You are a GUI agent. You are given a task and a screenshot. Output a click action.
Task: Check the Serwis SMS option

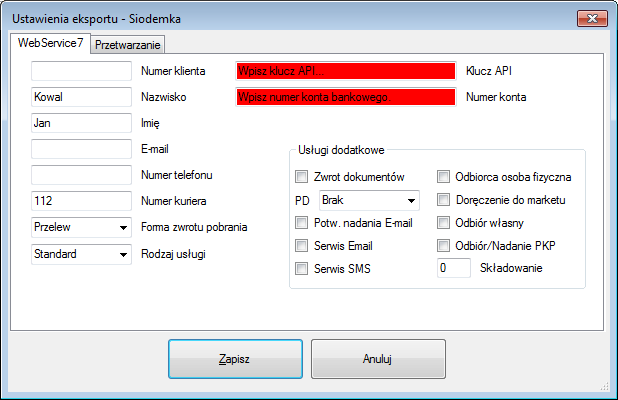(302, 269)
